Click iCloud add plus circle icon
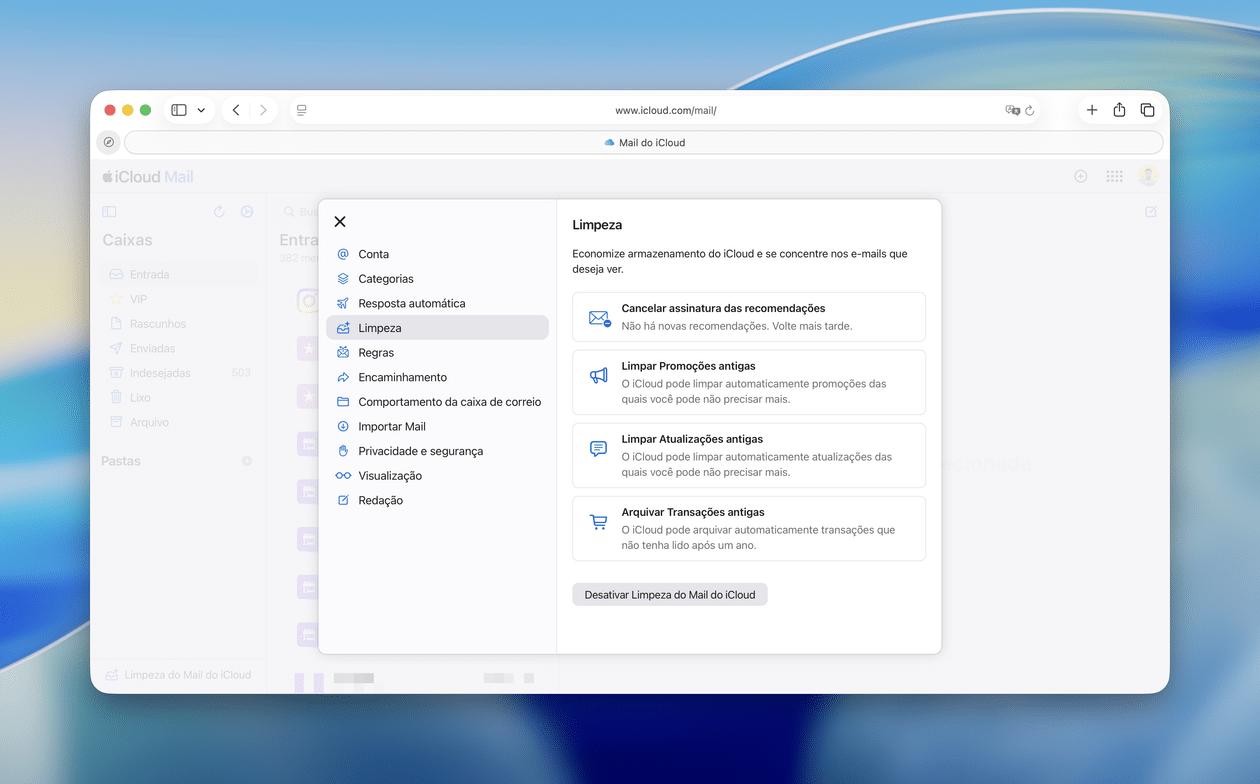 click(x=1080, y=176)
